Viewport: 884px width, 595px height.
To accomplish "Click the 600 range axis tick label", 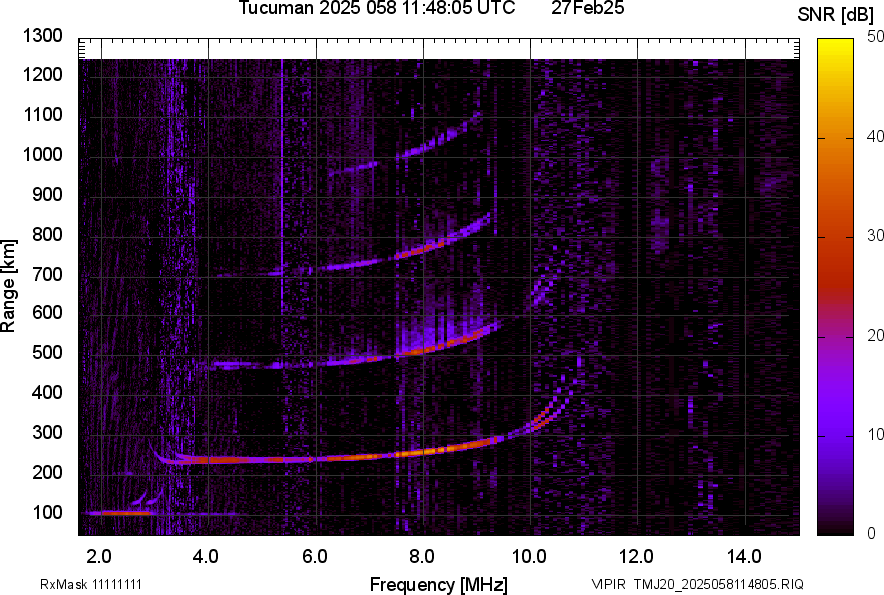I will (x=48, y=313).
